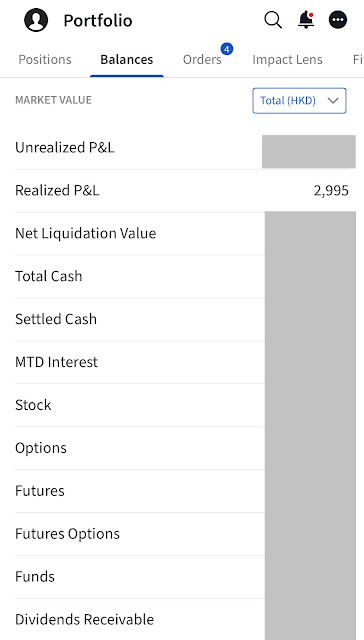
Task: Click the chevron in Total (HKD) selector
Action: tap(333, 100)
